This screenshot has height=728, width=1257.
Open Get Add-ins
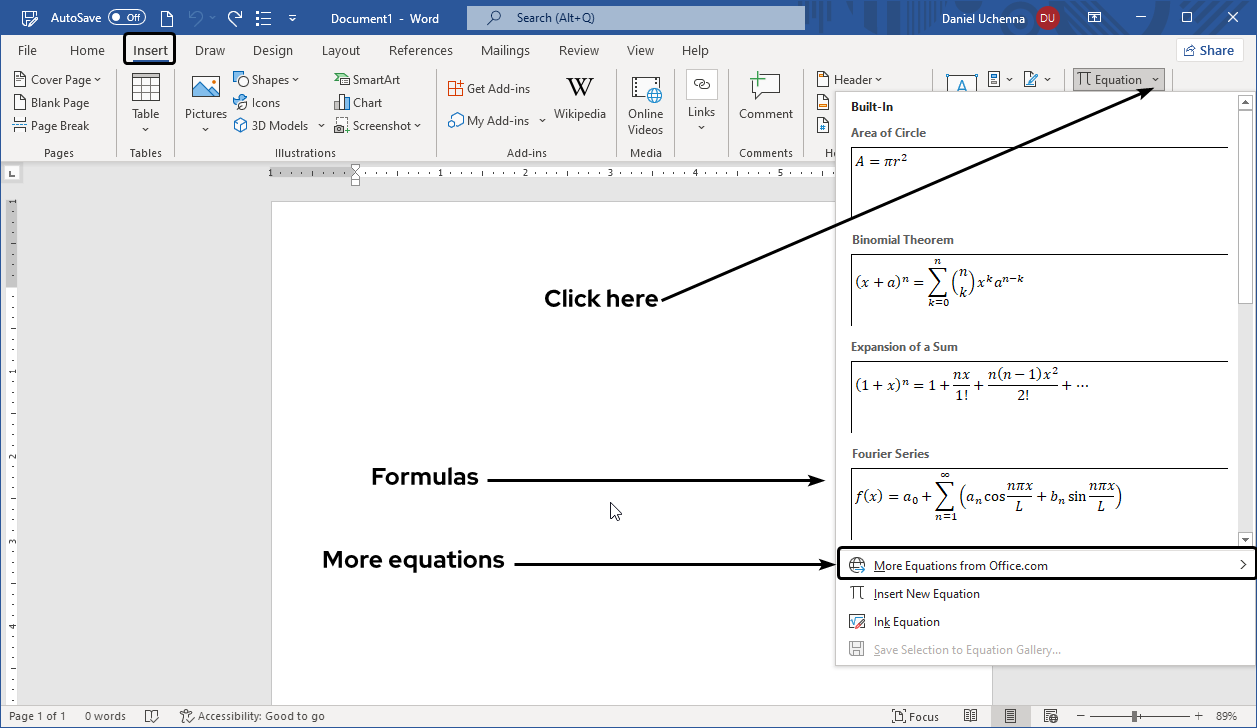click(x=489, y=88)
